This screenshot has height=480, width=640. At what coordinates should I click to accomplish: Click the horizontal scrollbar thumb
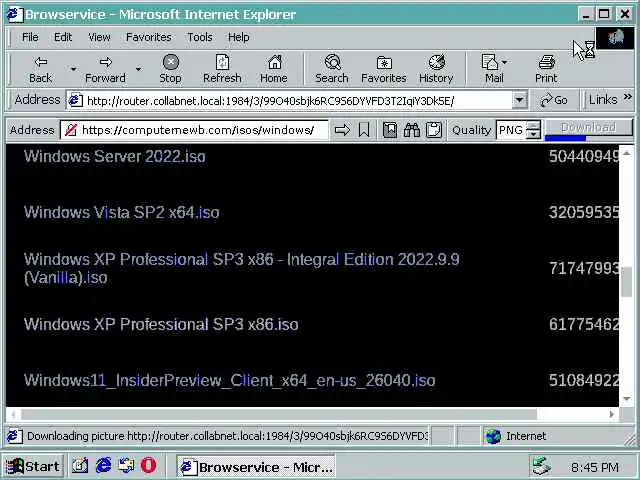279,414
